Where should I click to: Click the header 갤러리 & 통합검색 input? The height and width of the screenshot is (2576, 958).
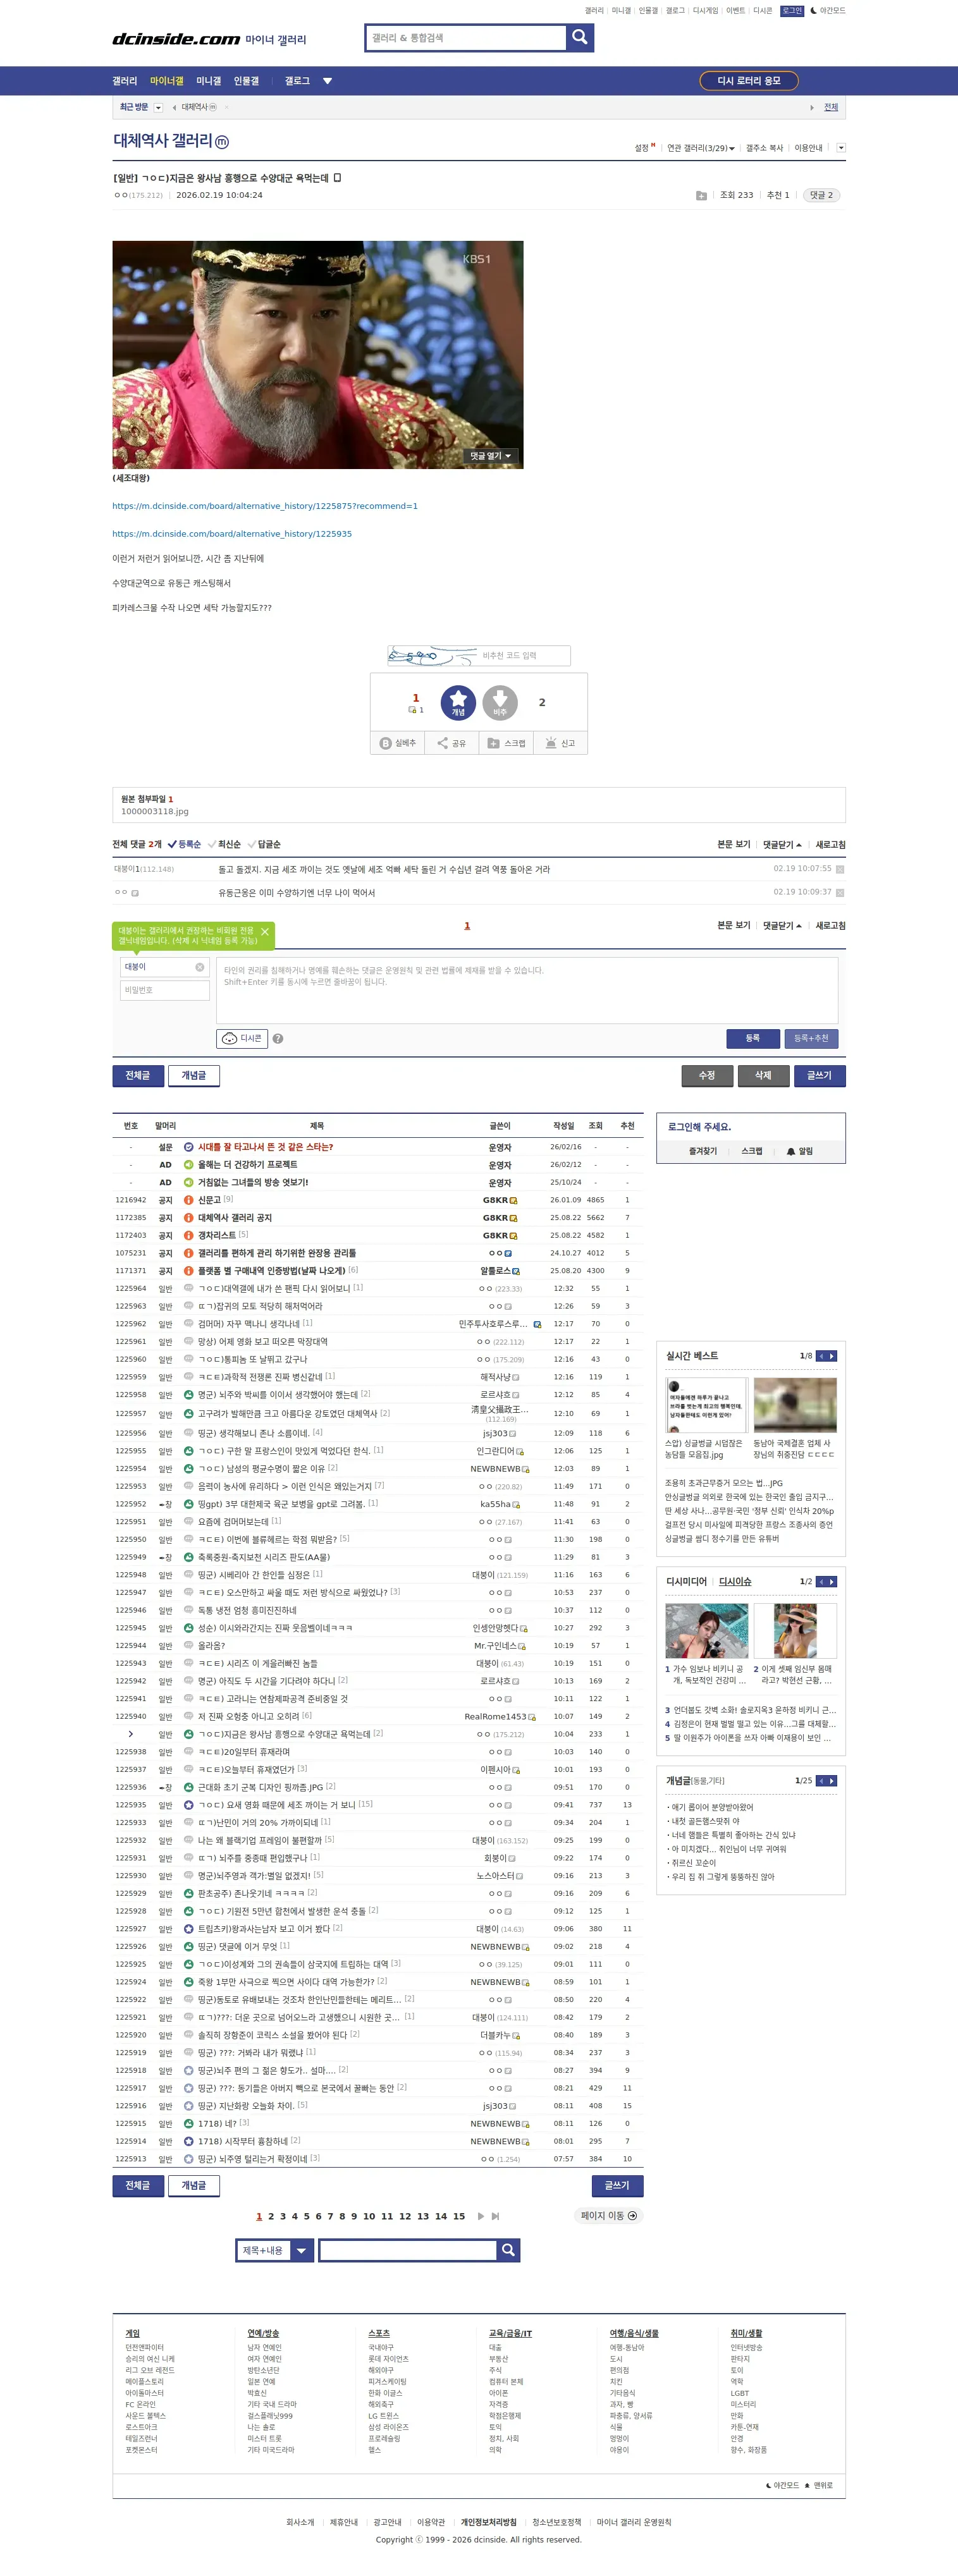[466, 38]
